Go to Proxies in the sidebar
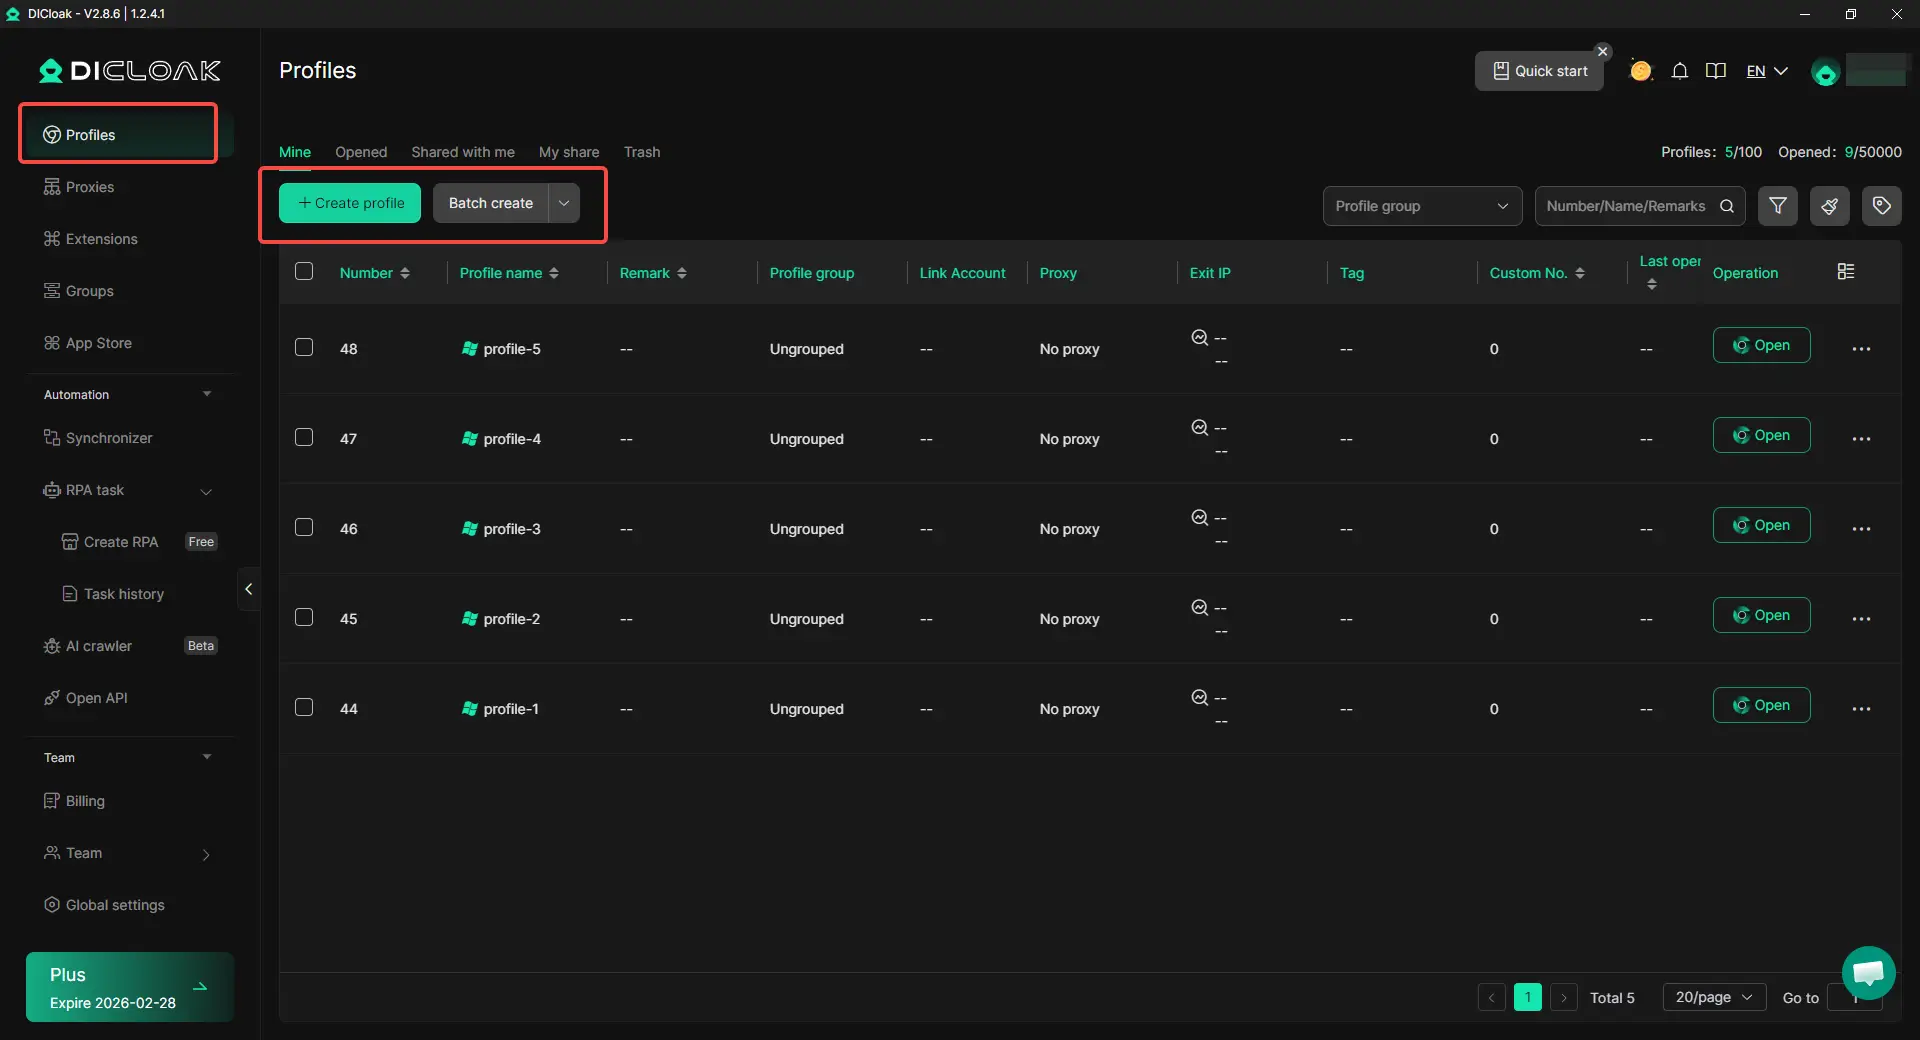Image resolution: width=1920 pixels, height=1040 pixels. (x=90, y=187)
